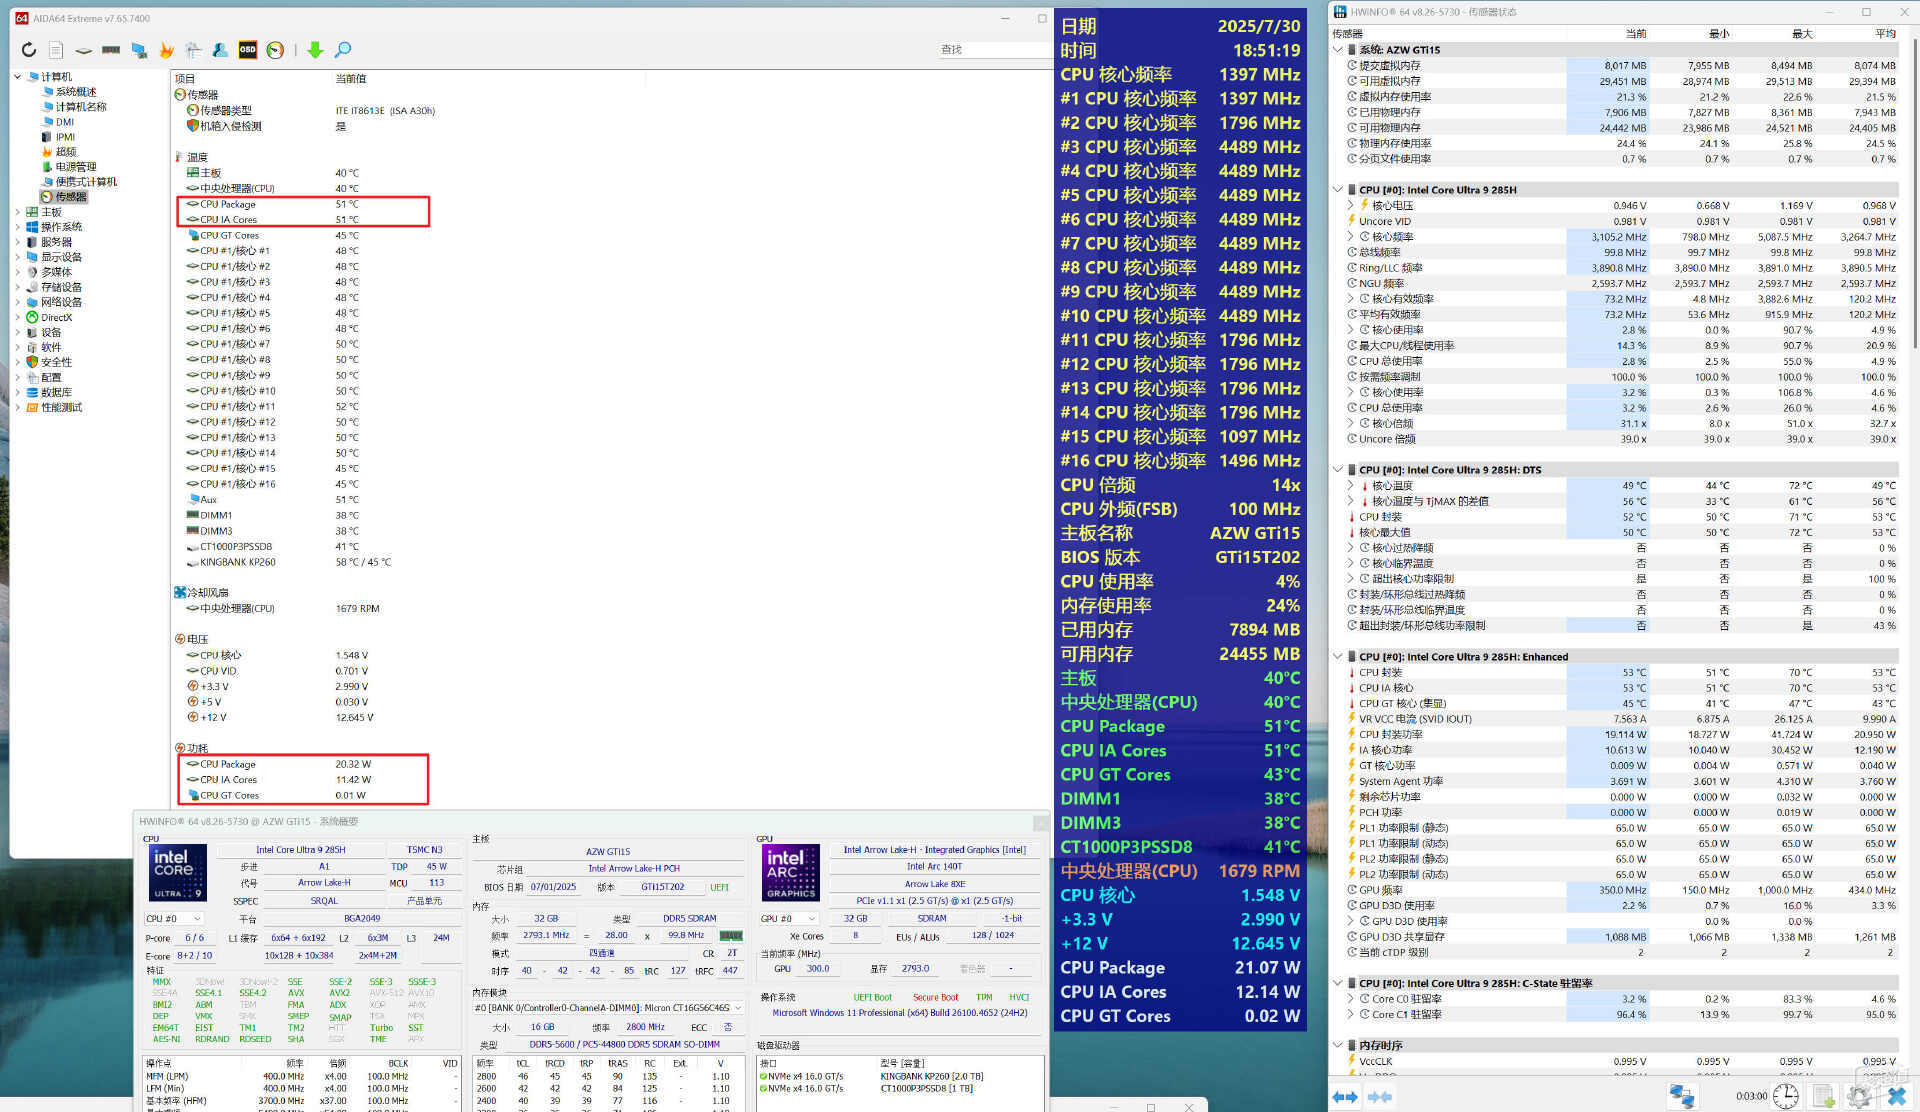Open HWiNFO sensor settings gear icon
Image resolution: width=1920 pixels, height=1112 pixels.
coord(1860,1097)
